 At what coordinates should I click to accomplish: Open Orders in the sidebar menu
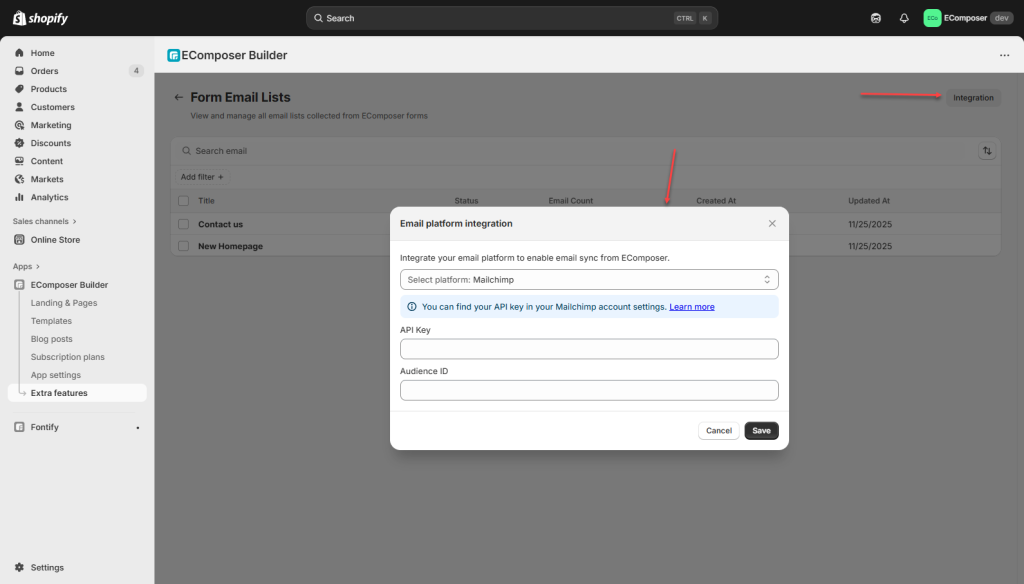(x=44, y=71)
